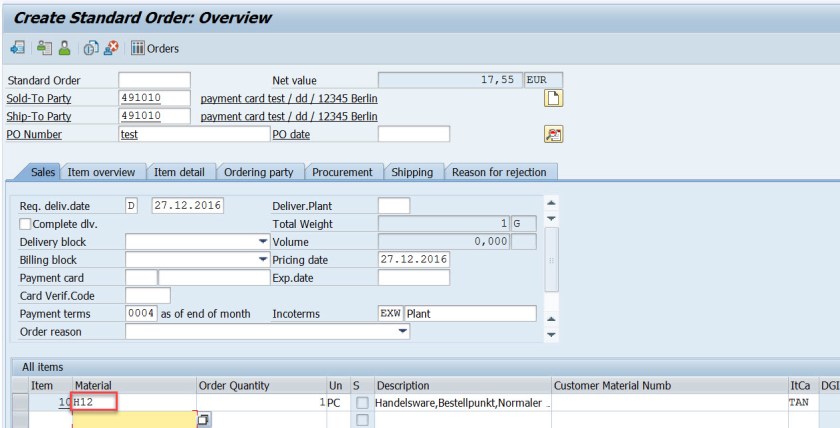Open the Order reason dropdown
Image resolution: width=840 pixels, height=428 pixels.
[x=403, y=332]
